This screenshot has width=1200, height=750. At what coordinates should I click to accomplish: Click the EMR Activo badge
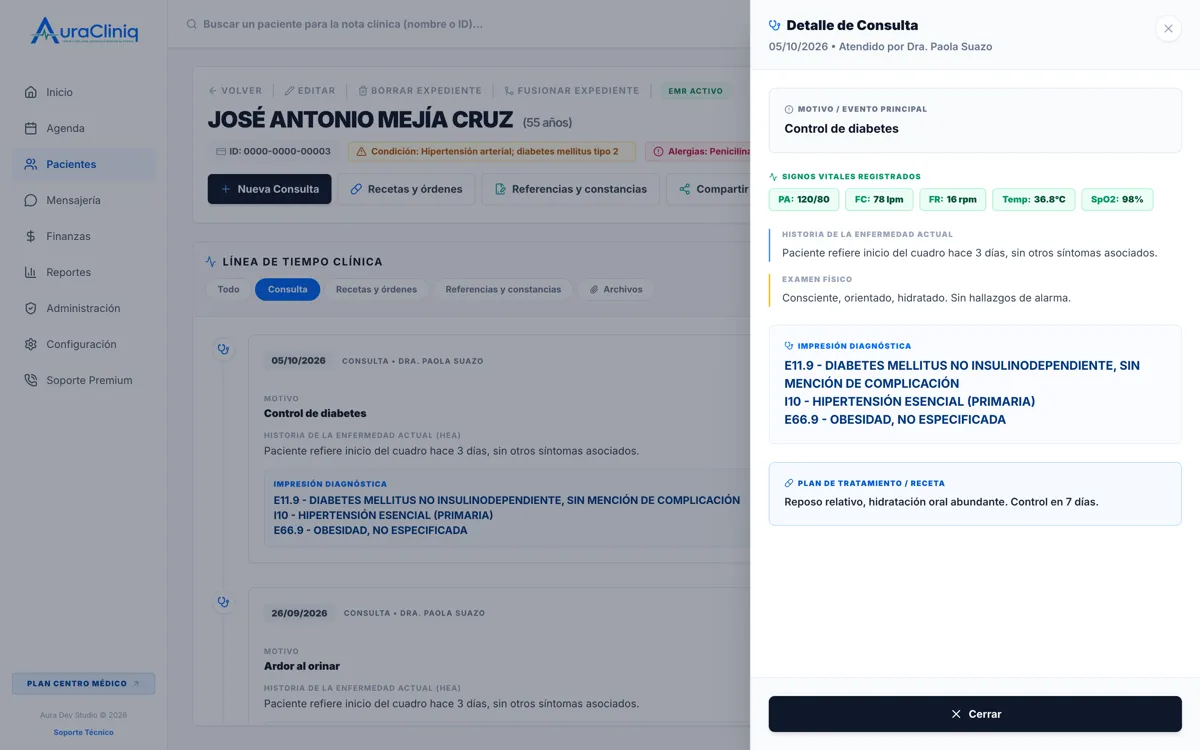pyautogui.click(x=695, y=91)
